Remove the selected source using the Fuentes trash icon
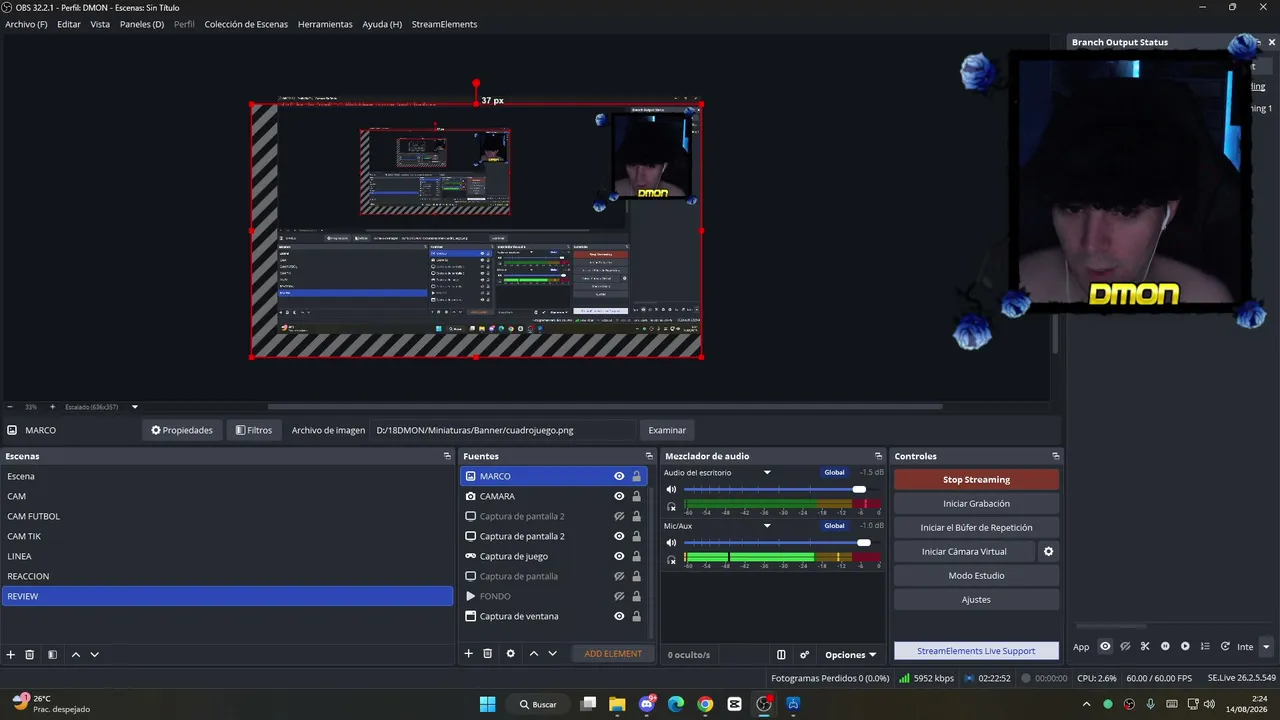The width and height of the screenshot is (1280, 720). tap(488, 653)
